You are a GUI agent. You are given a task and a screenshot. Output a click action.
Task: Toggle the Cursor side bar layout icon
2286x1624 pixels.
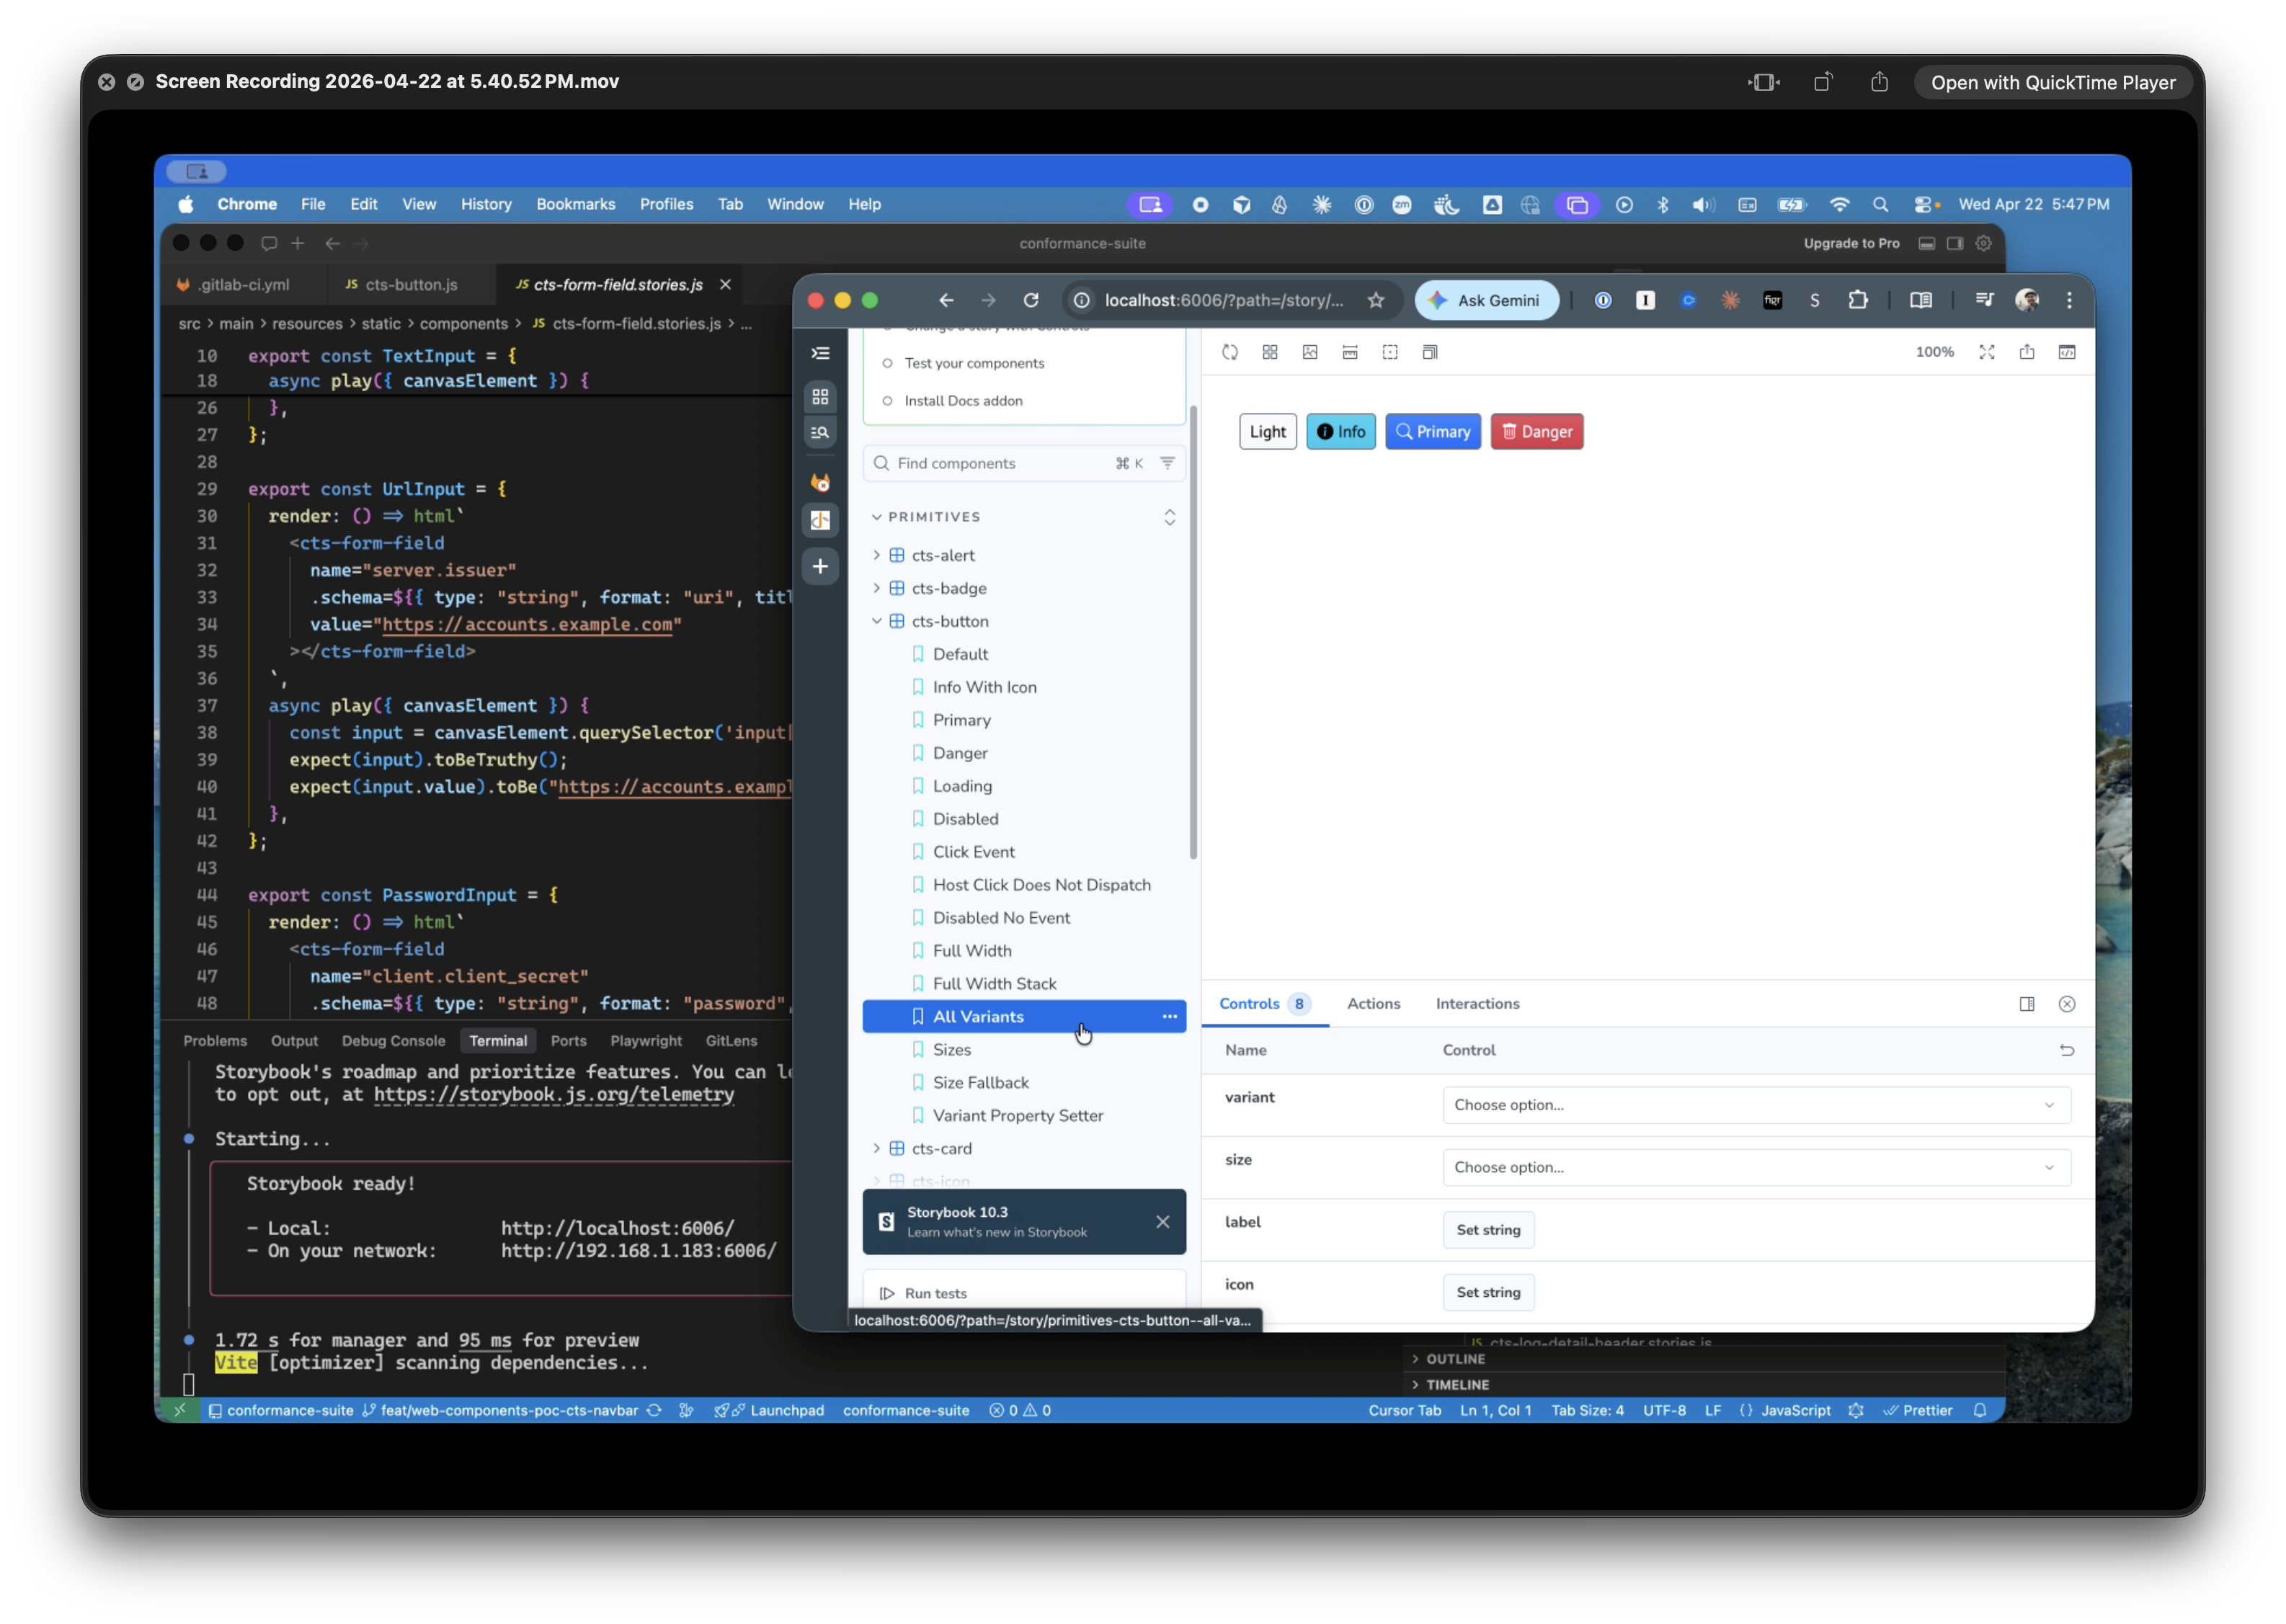pos(1954,243)
